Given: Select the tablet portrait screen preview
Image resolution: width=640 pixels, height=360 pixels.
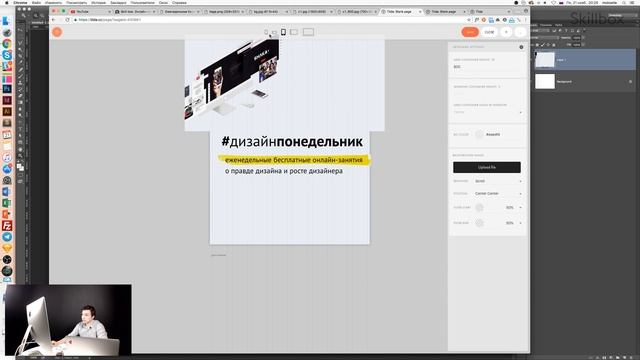Looking at the screenshot, I should click(x=283, y=32).
